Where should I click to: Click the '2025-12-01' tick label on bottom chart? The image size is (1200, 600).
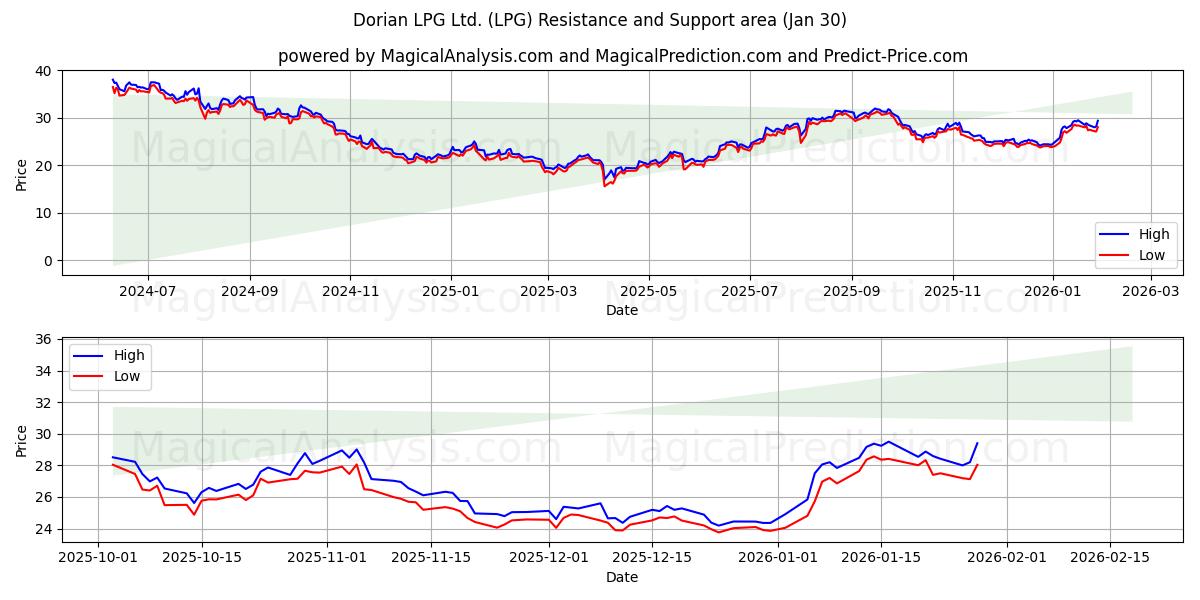[x=550, y=557]
